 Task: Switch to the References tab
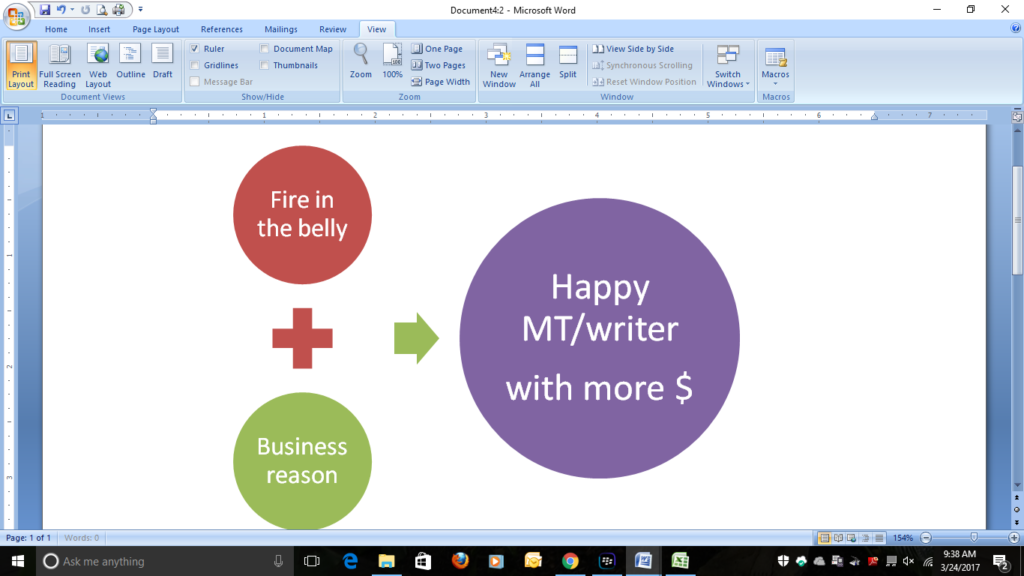[x=221, y=29]
